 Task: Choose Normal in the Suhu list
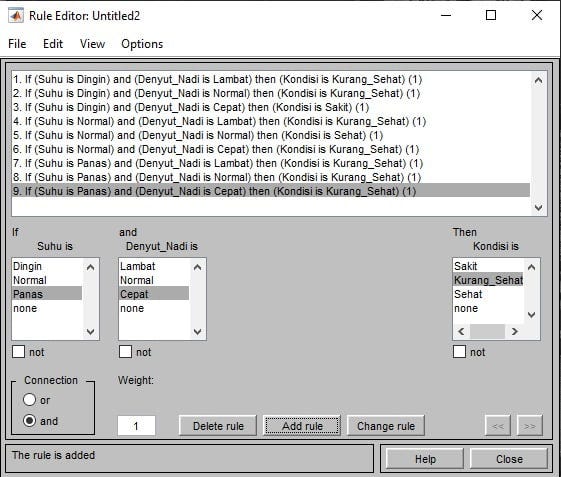click(x=47, y=280)
